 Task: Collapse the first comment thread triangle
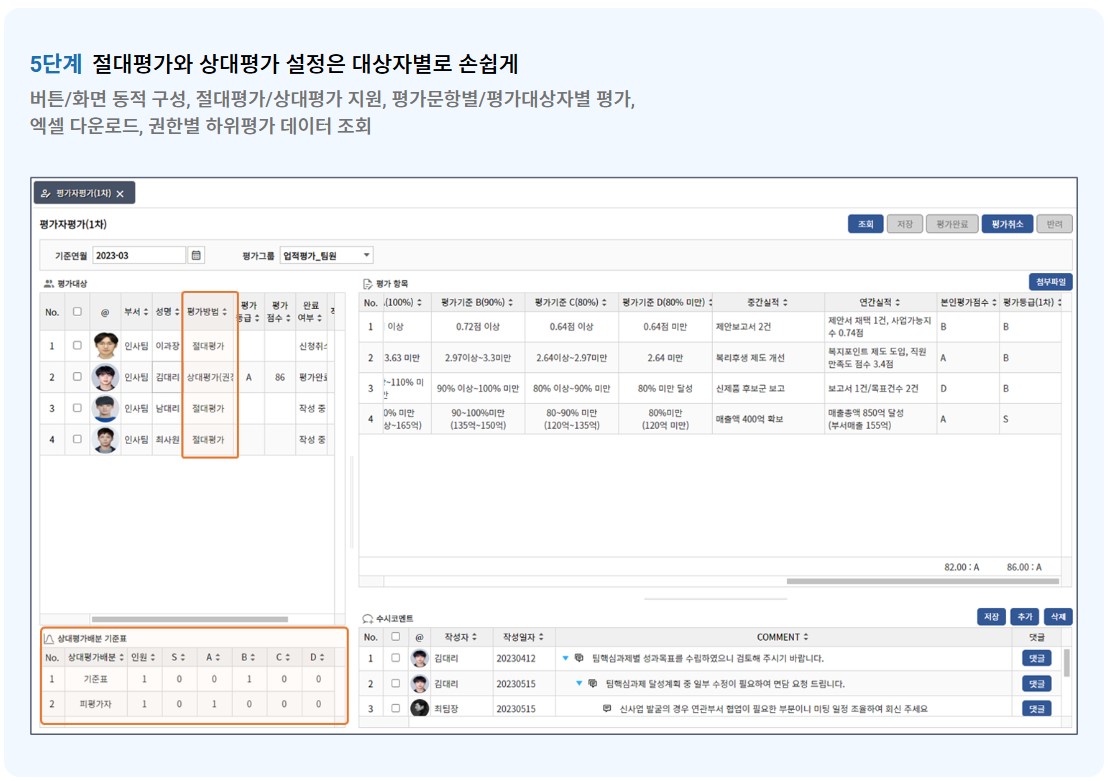[x=565, y=658]
